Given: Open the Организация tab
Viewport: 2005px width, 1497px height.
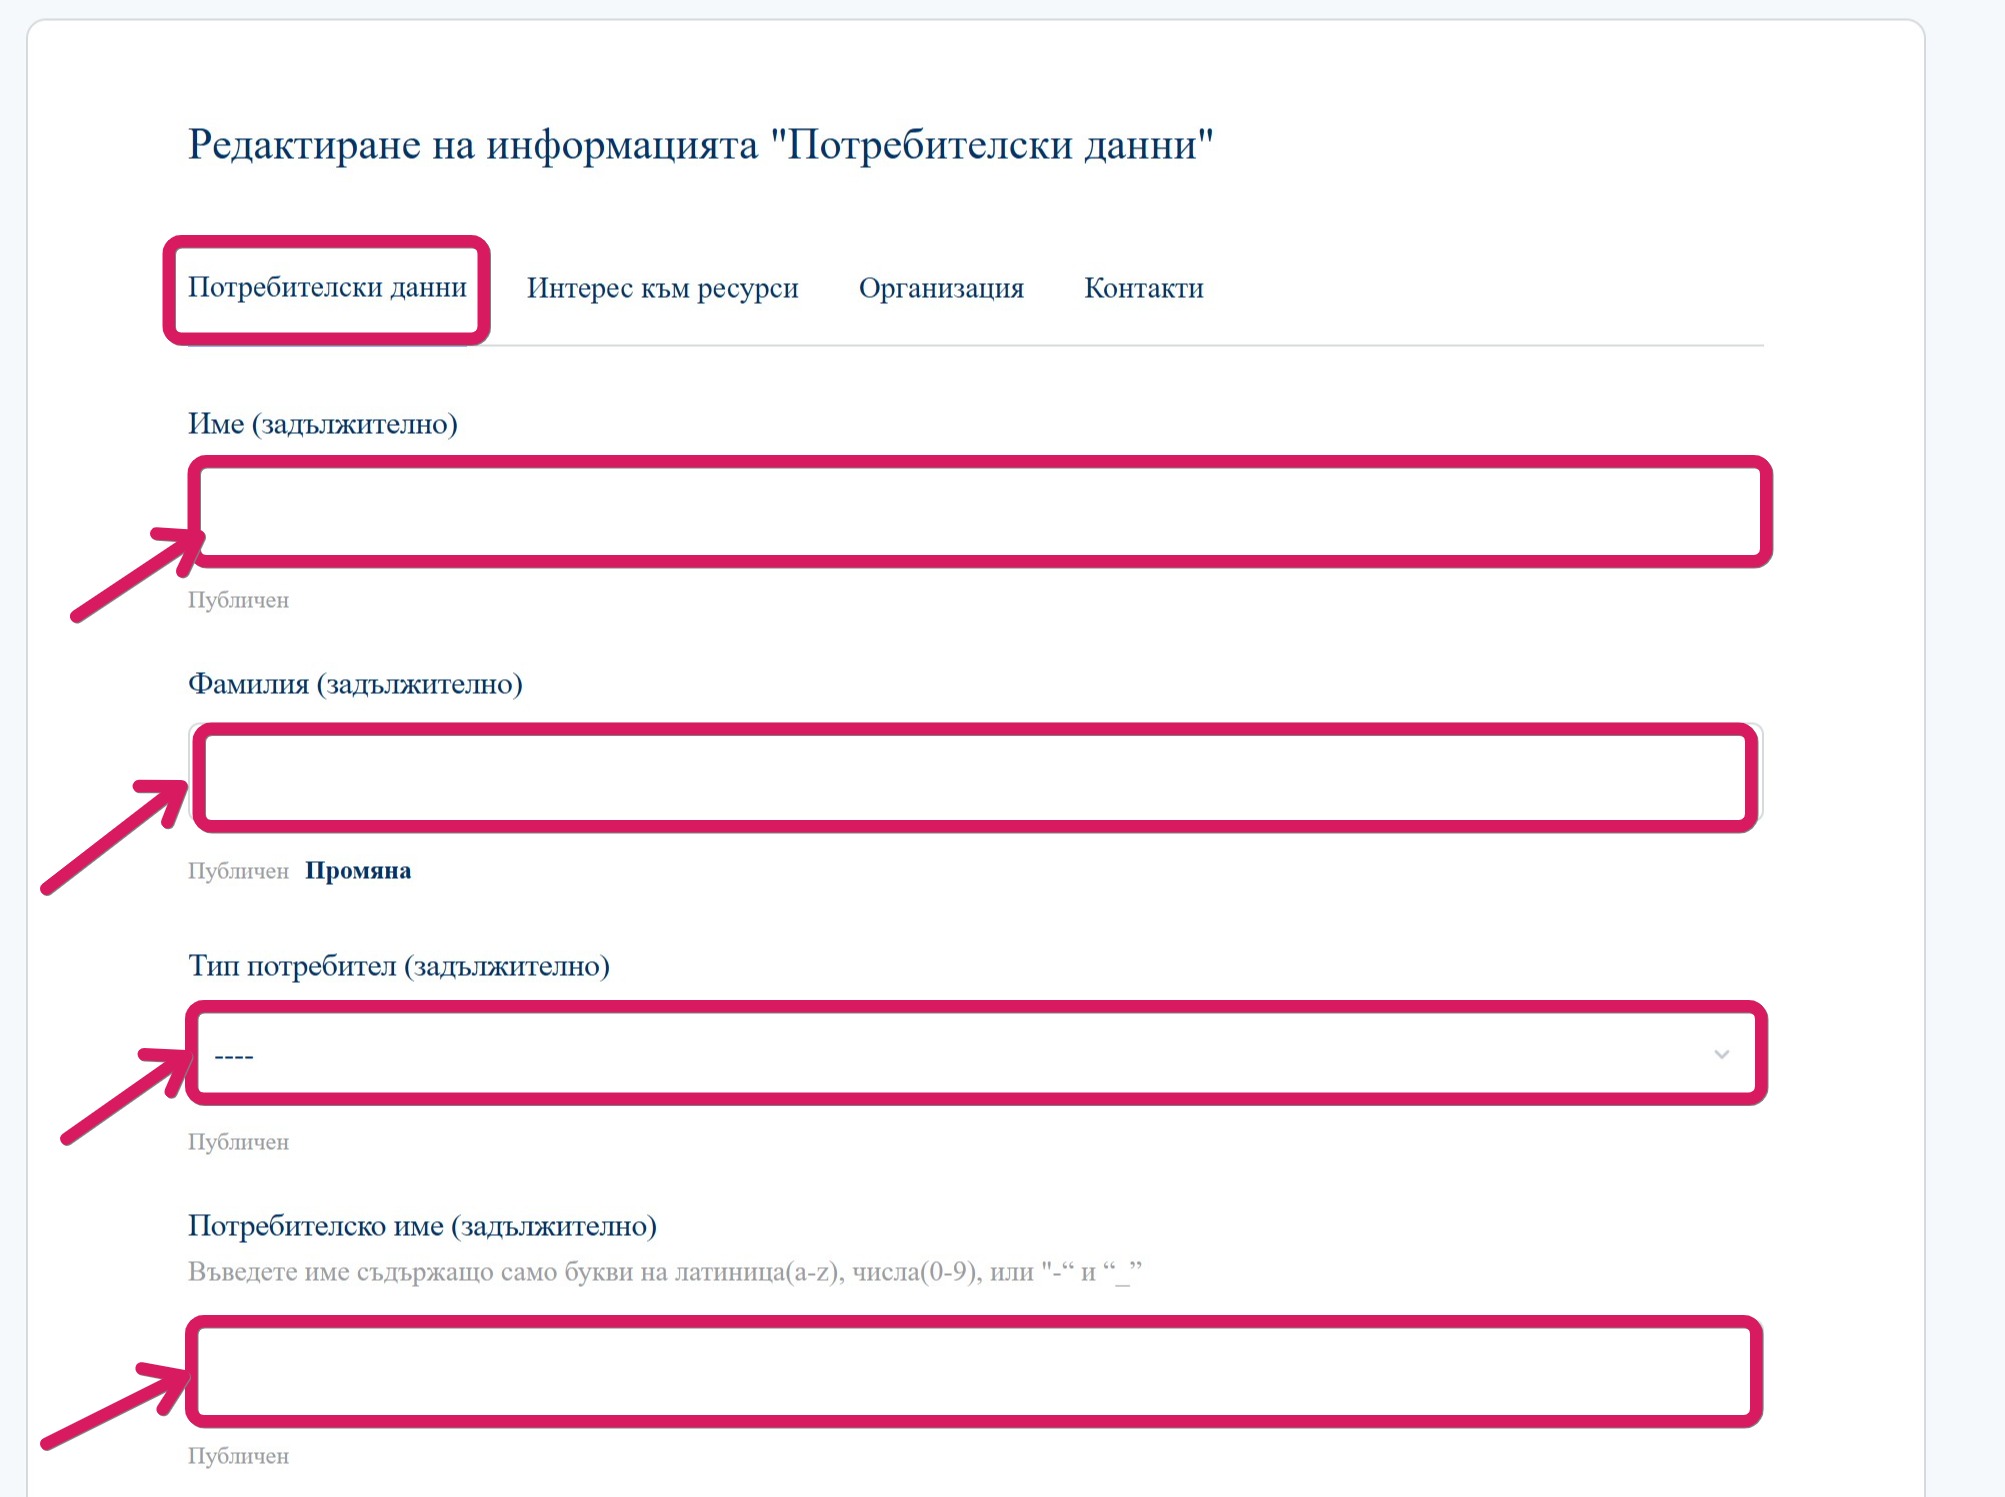Looking at the screenshot, I should coord(941,288).
